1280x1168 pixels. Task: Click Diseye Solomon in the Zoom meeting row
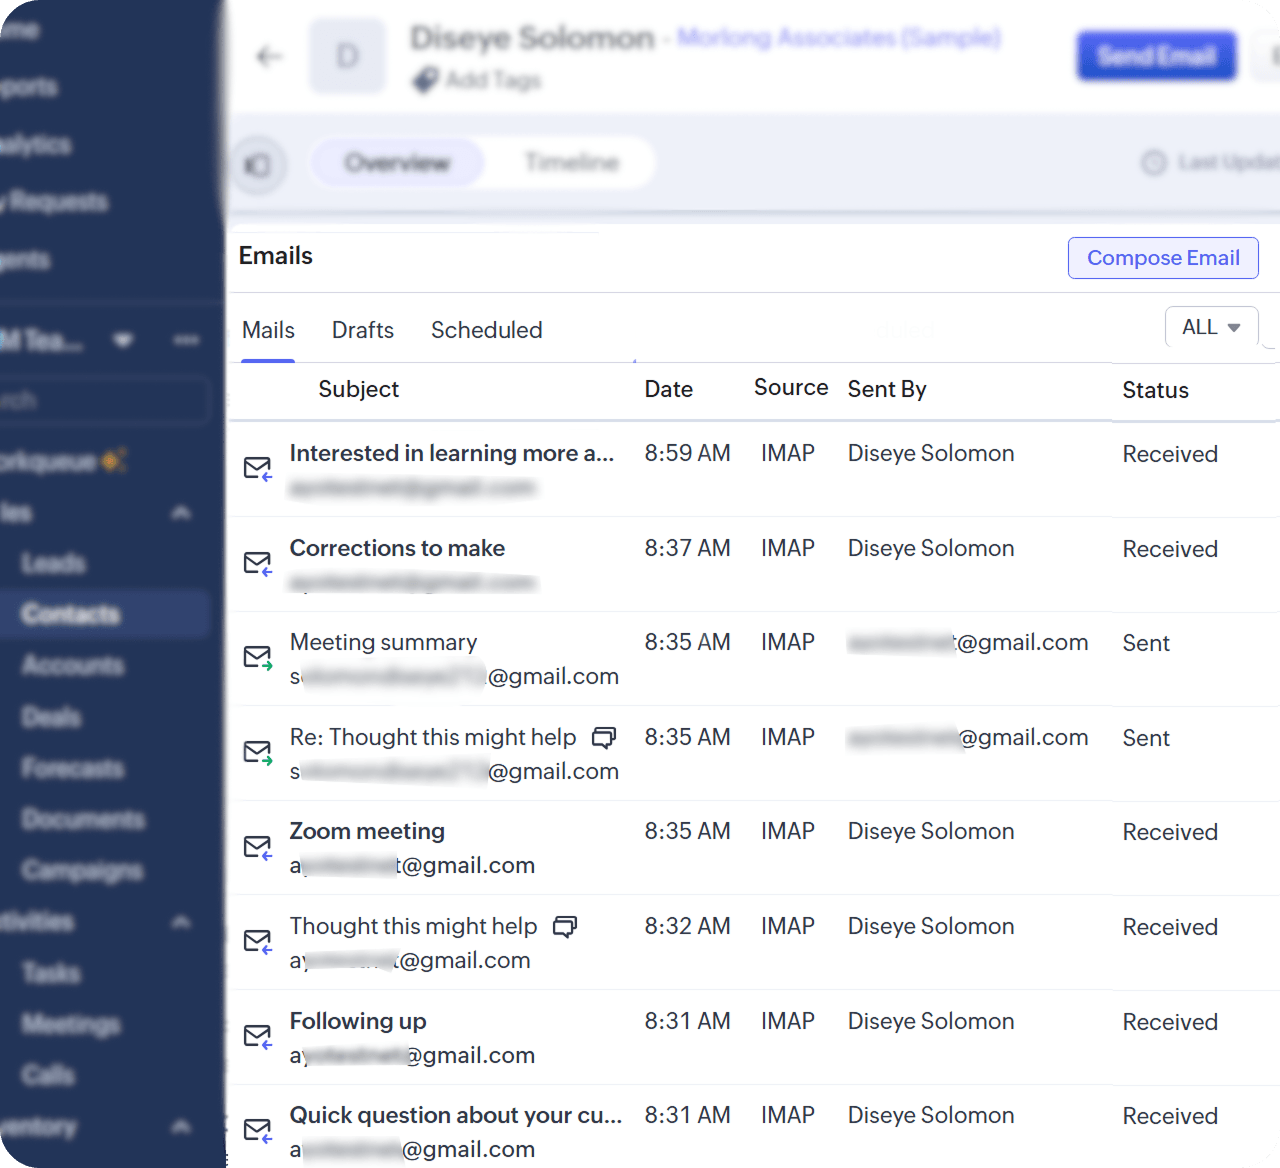tap(931, 832)
